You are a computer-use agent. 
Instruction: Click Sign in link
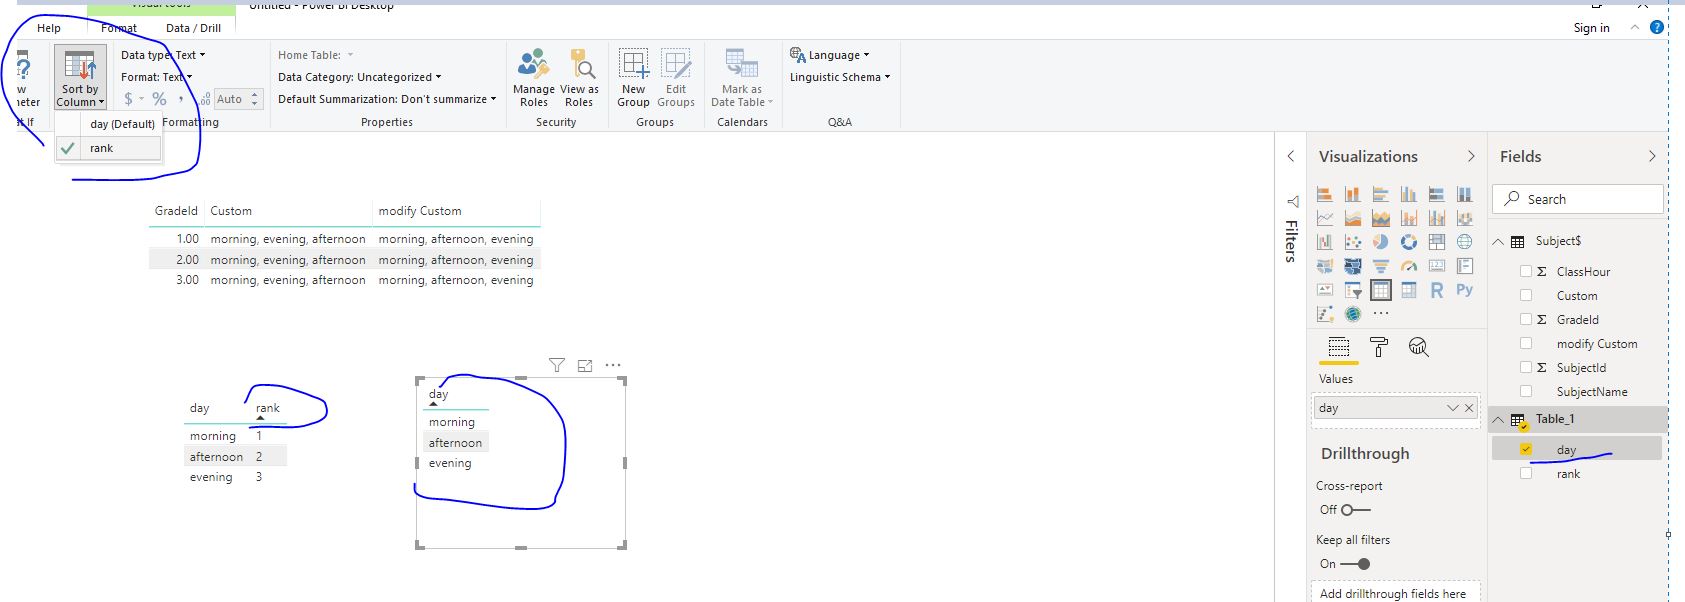coord(1591,28)
